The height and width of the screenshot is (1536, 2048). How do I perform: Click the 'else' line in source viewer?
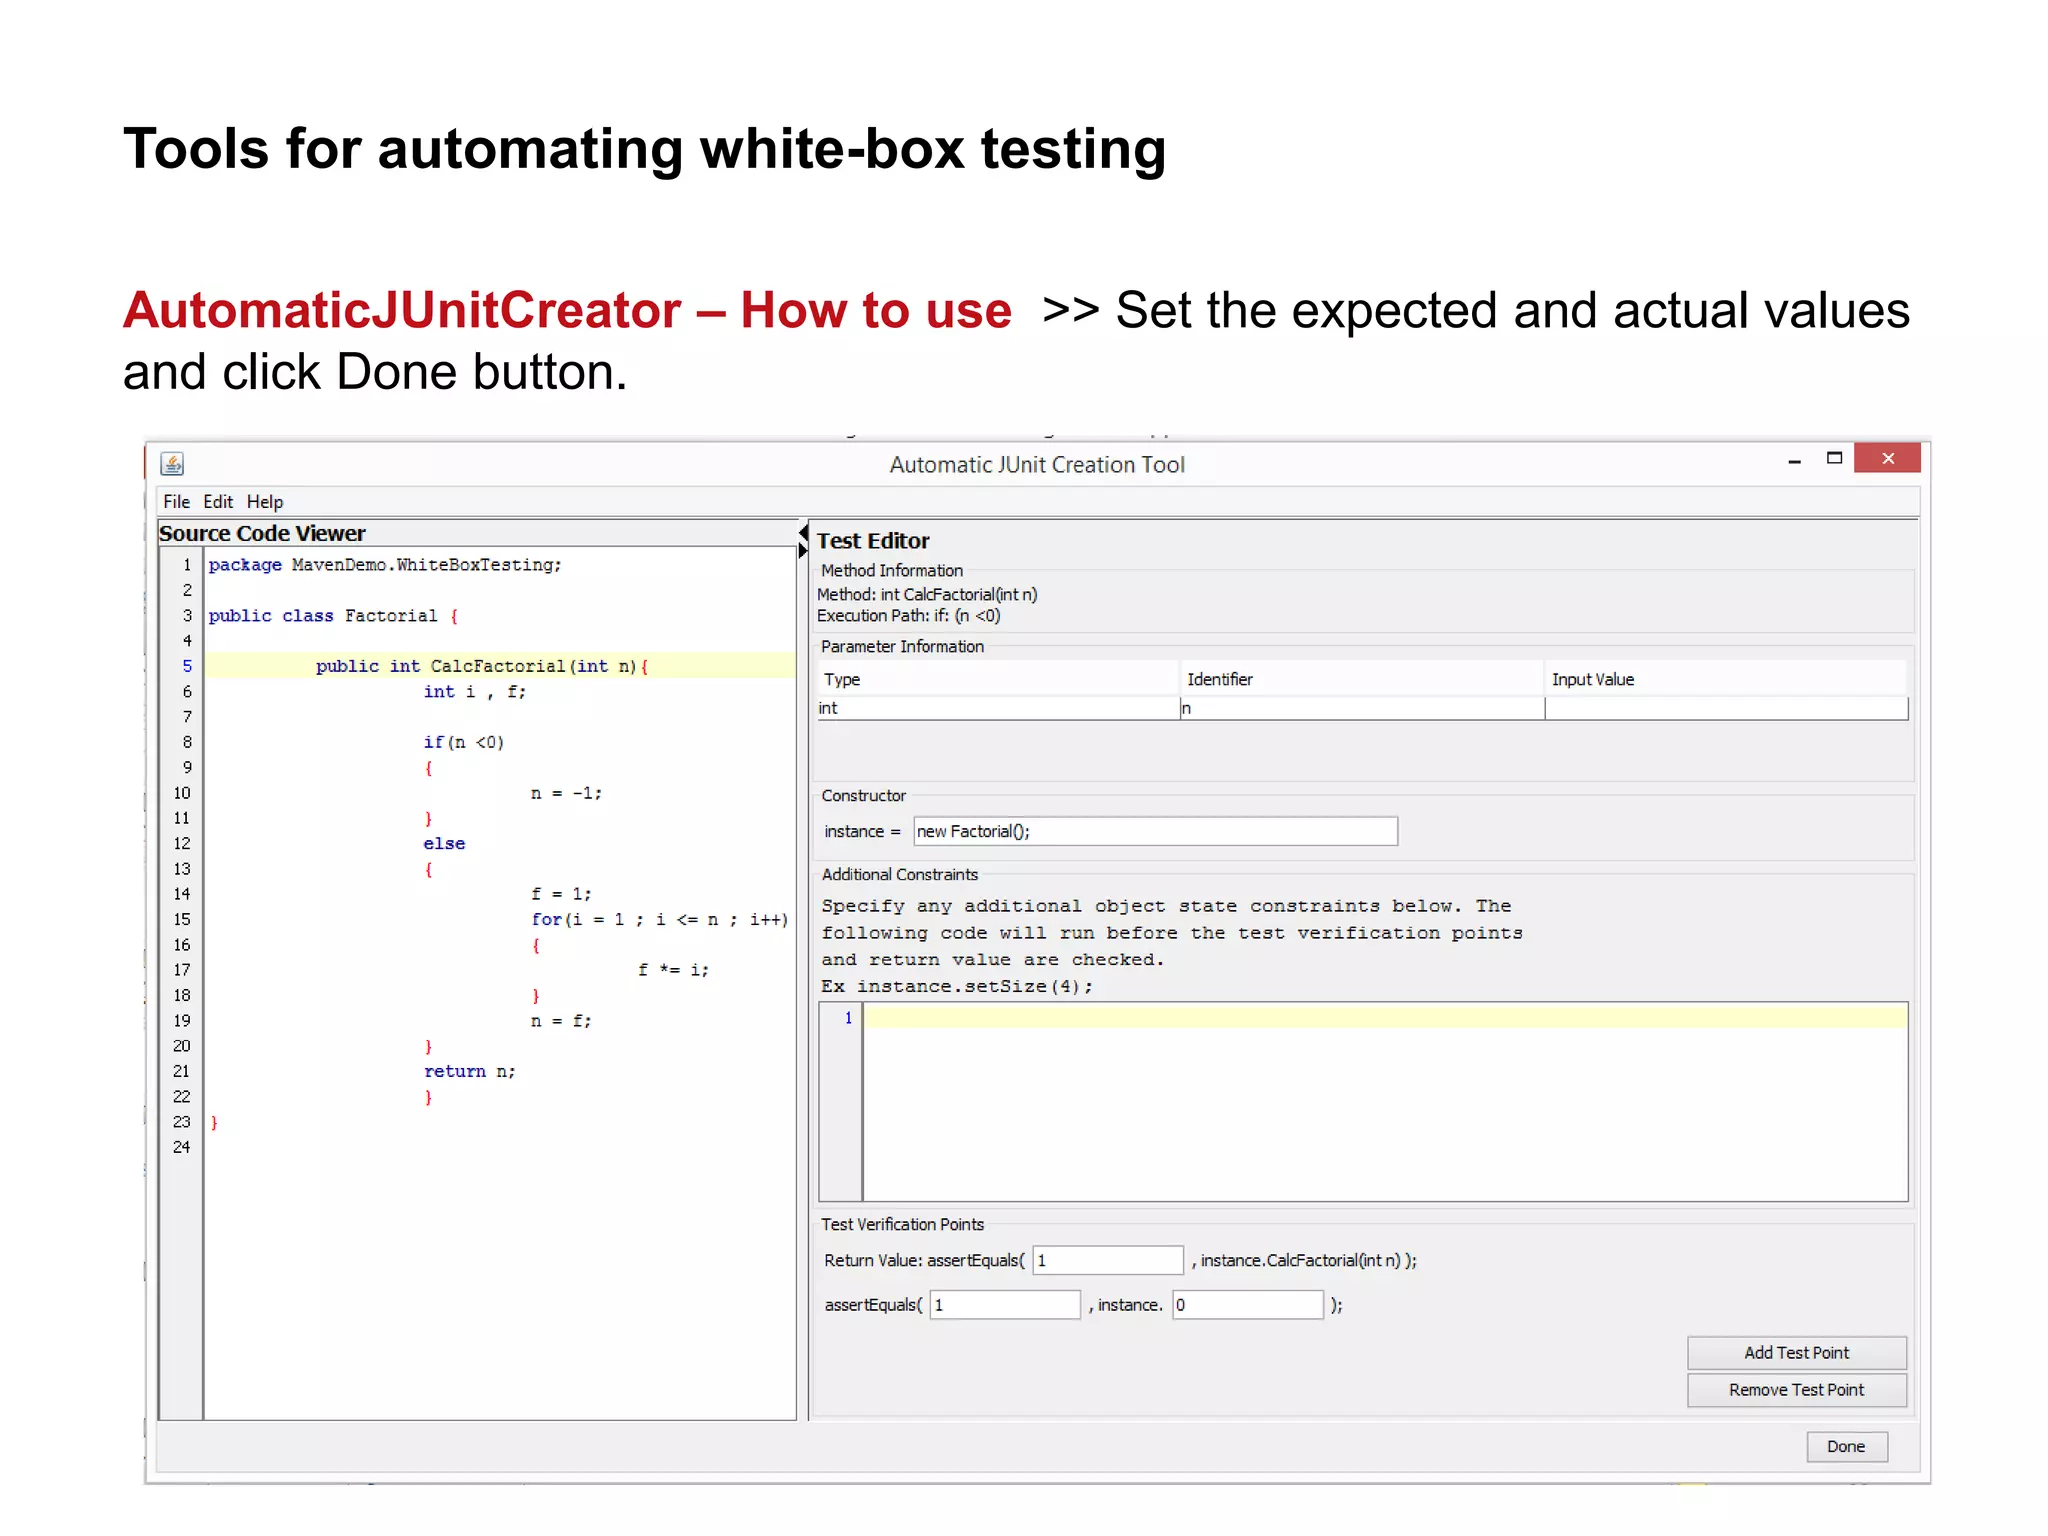coord(444,843)
